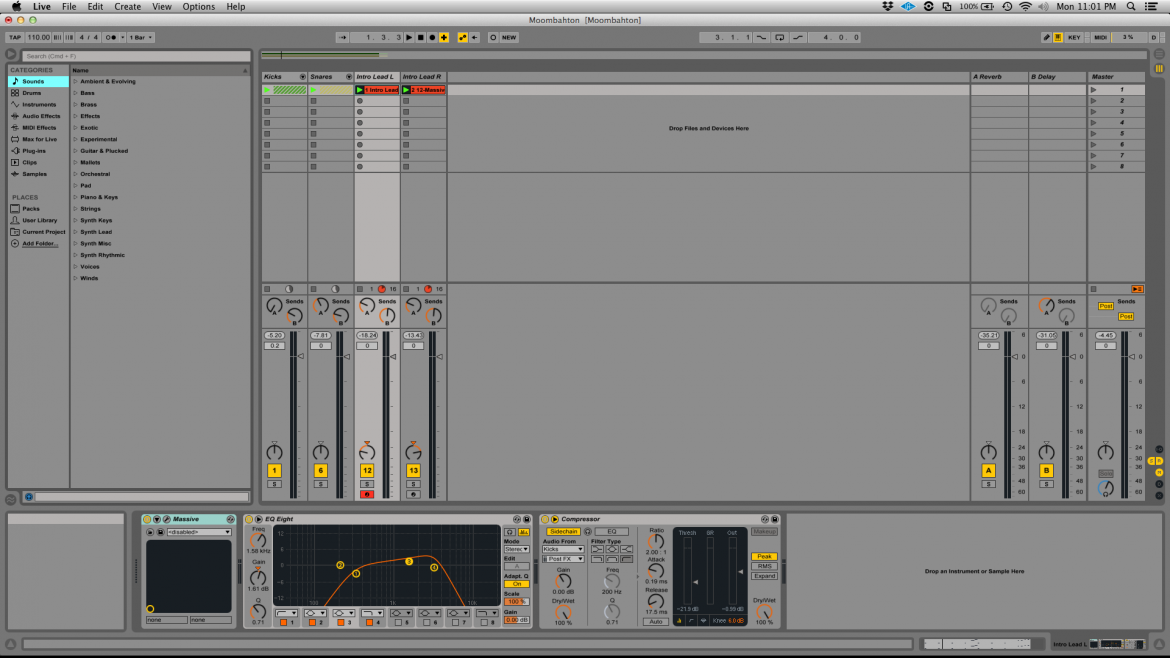The height and width of the screenshot is (658, 1170).
Task: Toggle the Massive device activator
Action: point(147,519)
